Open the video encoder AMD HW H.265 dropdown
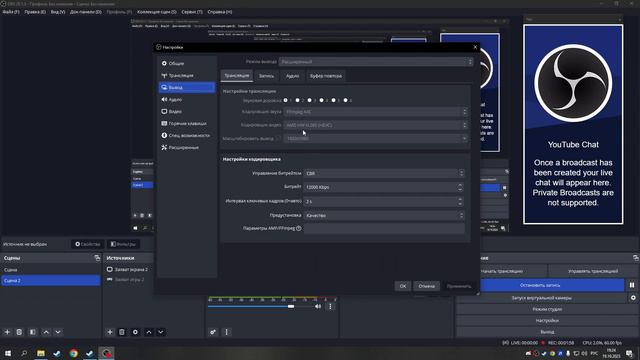 (376, 125)
